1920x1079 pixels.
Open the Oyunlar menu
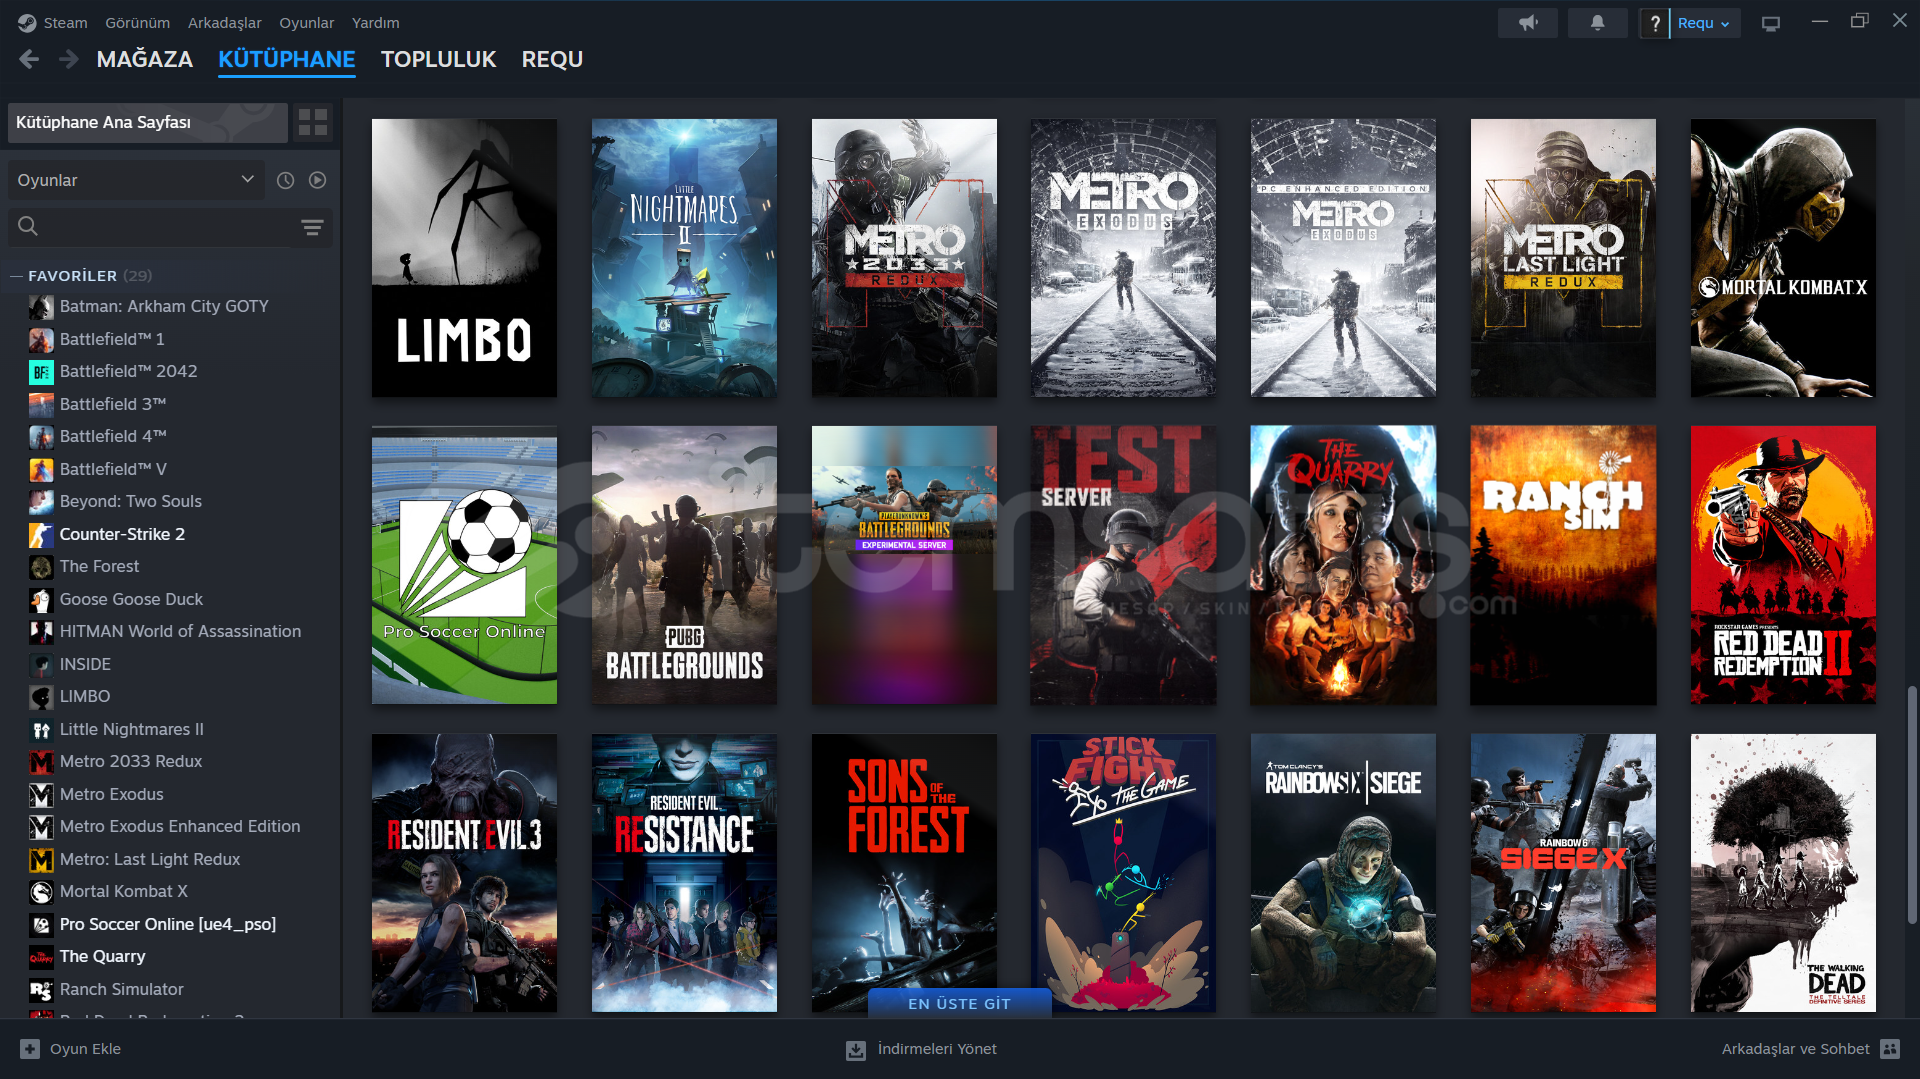click(x=307, y=23)
